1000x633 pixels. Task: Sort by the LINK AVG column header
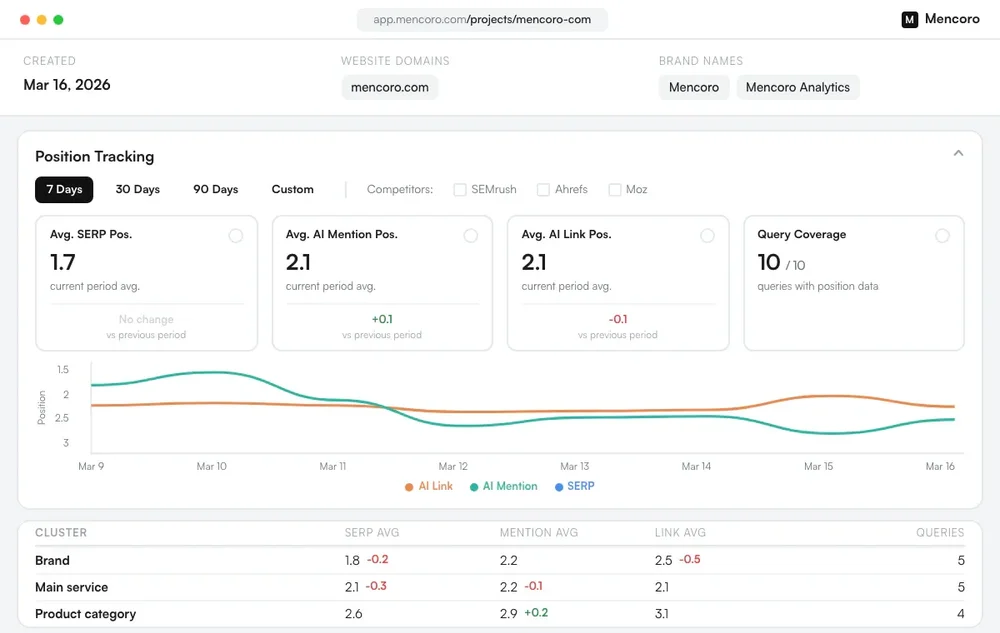pyautogui.click(x=680, y=532)
